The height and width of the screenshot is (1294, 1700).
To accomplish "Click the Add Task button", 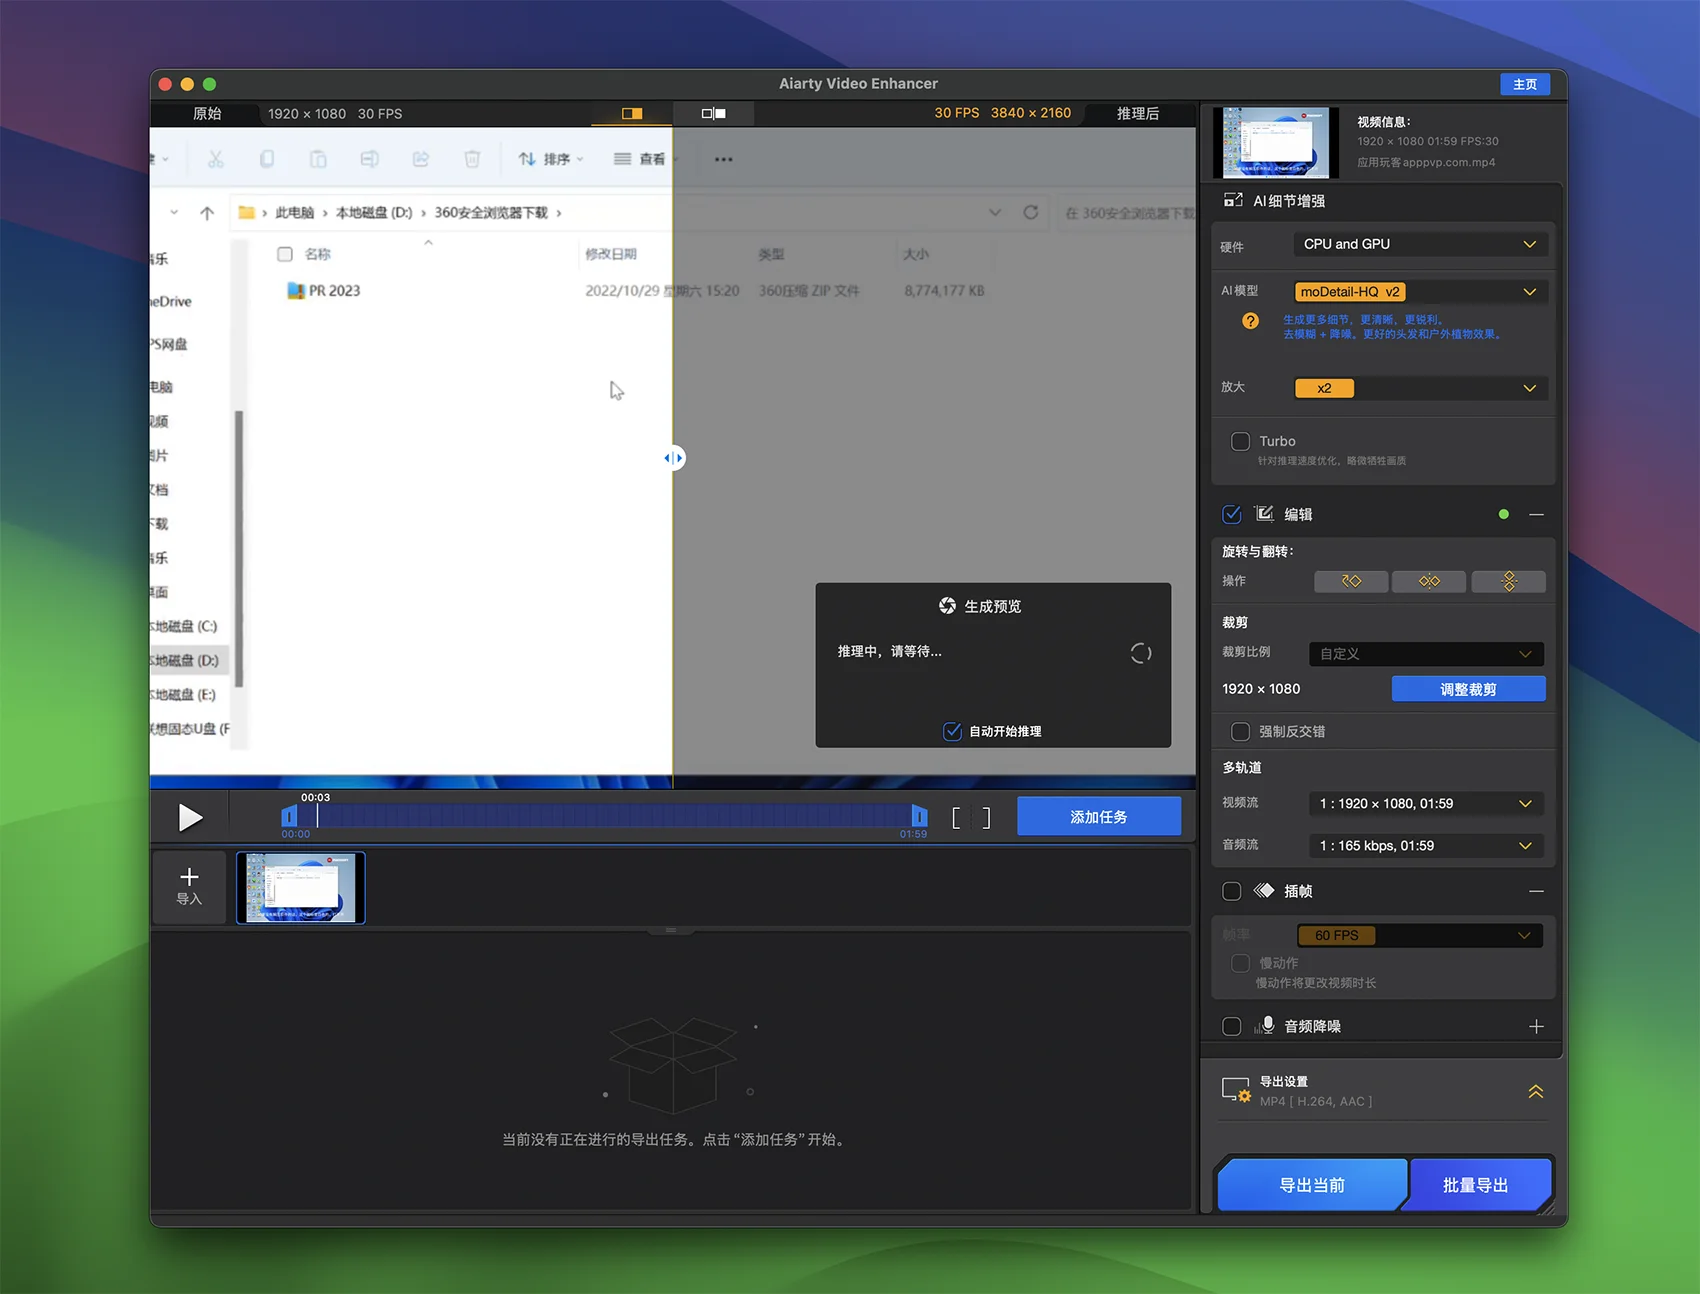I will click(1099, 816).
